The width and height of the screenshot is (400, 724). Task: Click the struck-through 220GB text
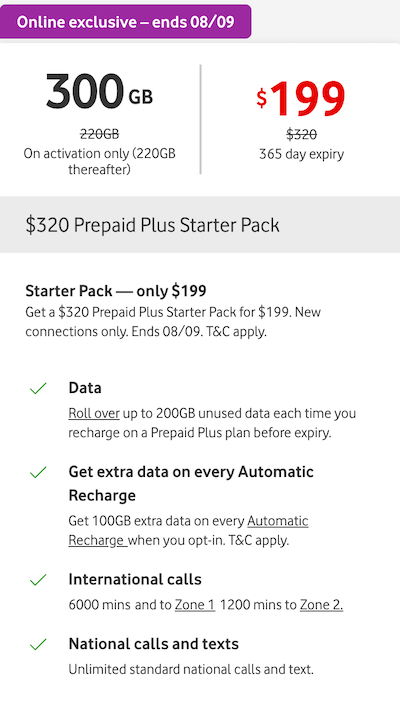coord(99,134)
